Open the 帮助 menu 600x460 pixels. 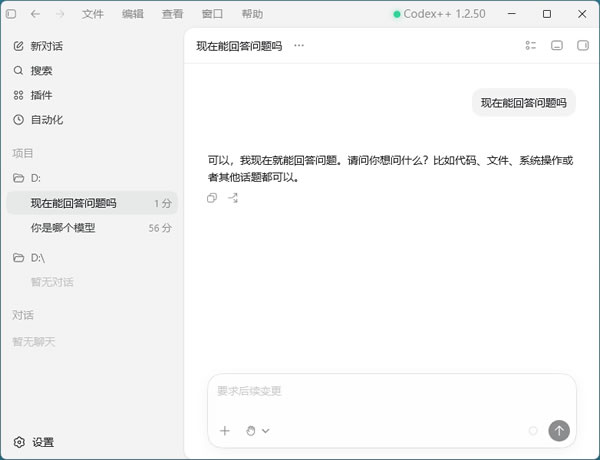[x=252, y=14]
